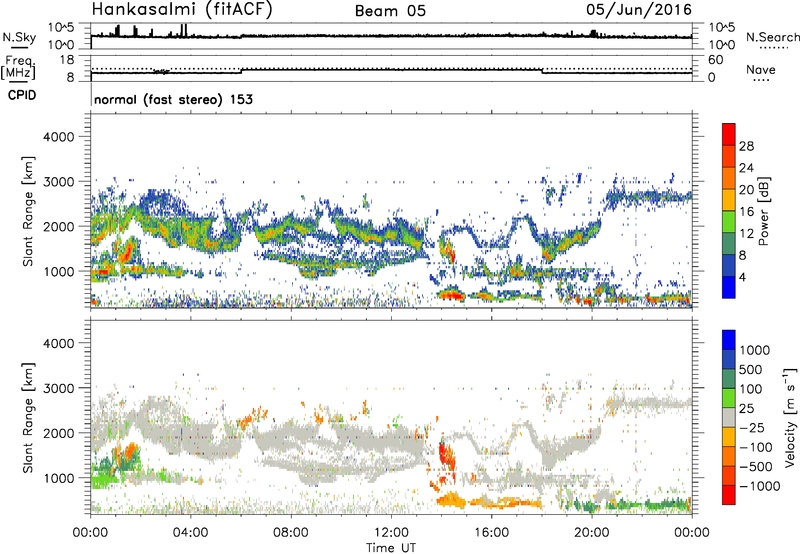Click the 04:00 time axis tick
Image resolution: width=800 pixels, height=554 pixels.
tap(191, 533)
